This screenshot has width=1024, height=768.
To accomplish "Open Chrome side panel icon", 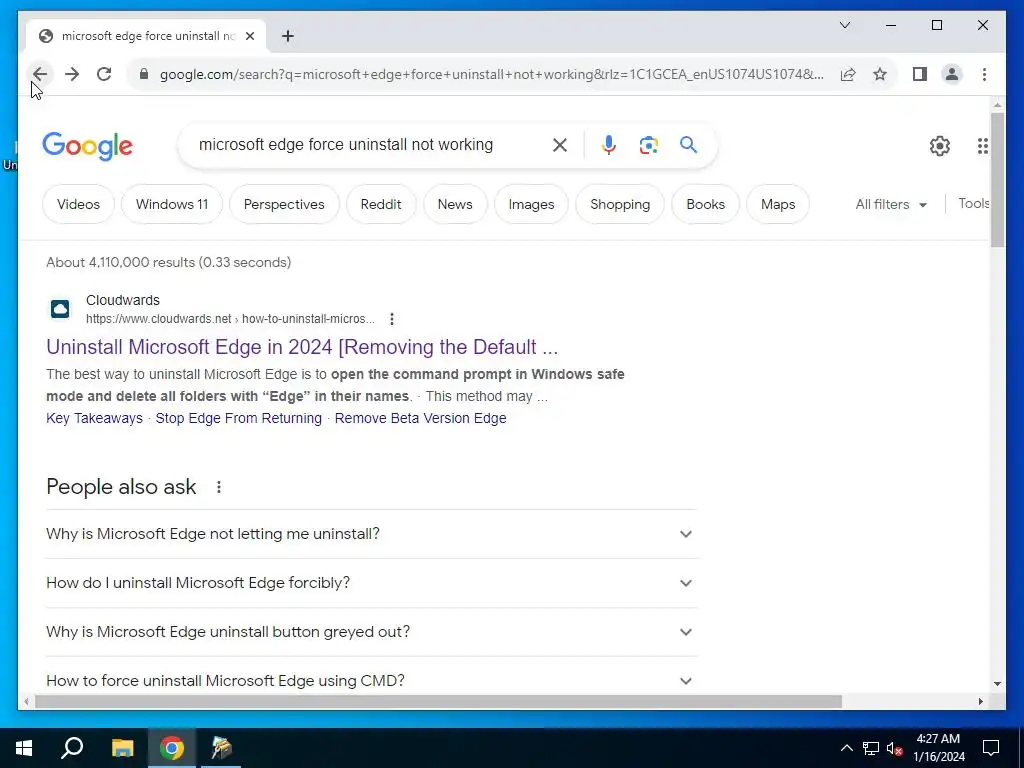I will click(920, 74).
